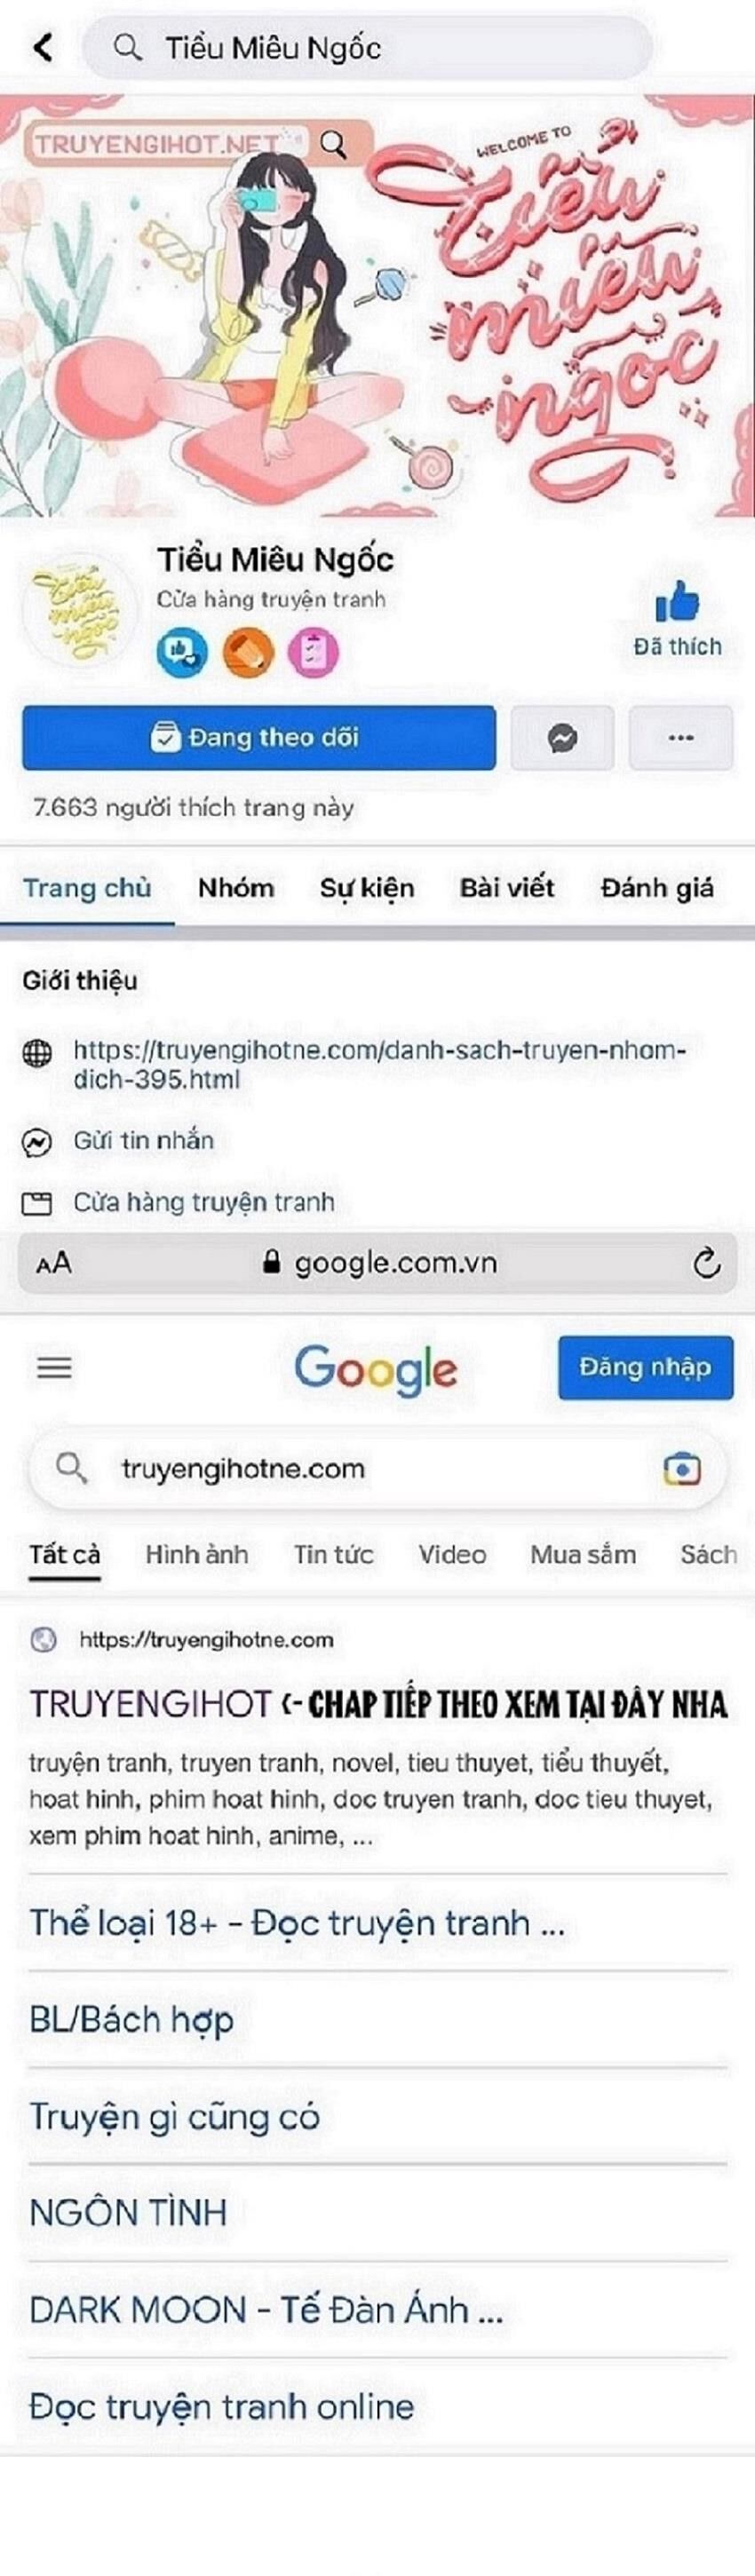Open the truyengihotne.com intro link

pyautogui.click(x=379, y=1064)
